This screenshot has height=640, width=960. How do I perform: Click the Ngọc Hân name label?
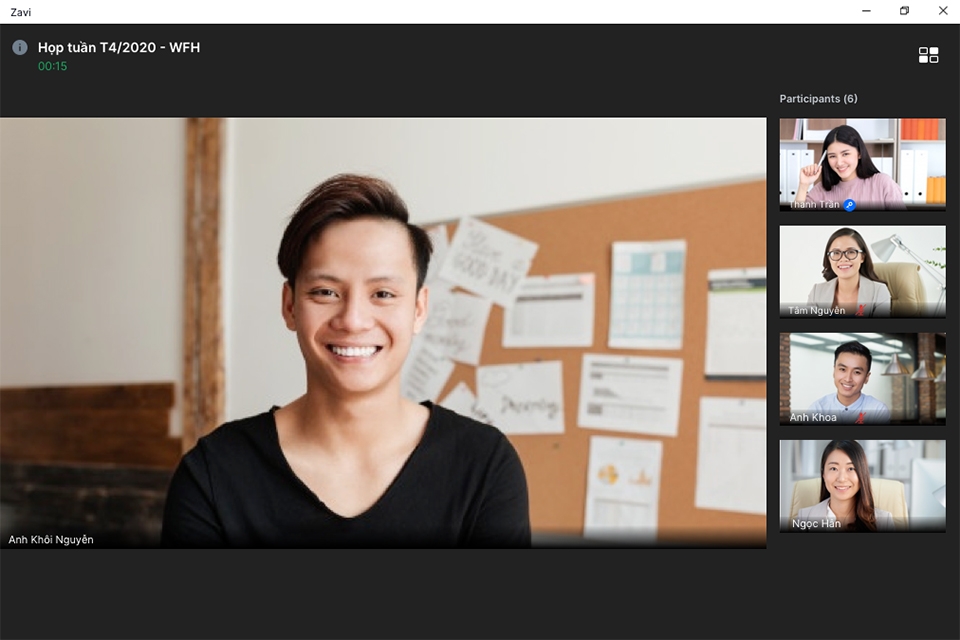click(x=816, y=524)
